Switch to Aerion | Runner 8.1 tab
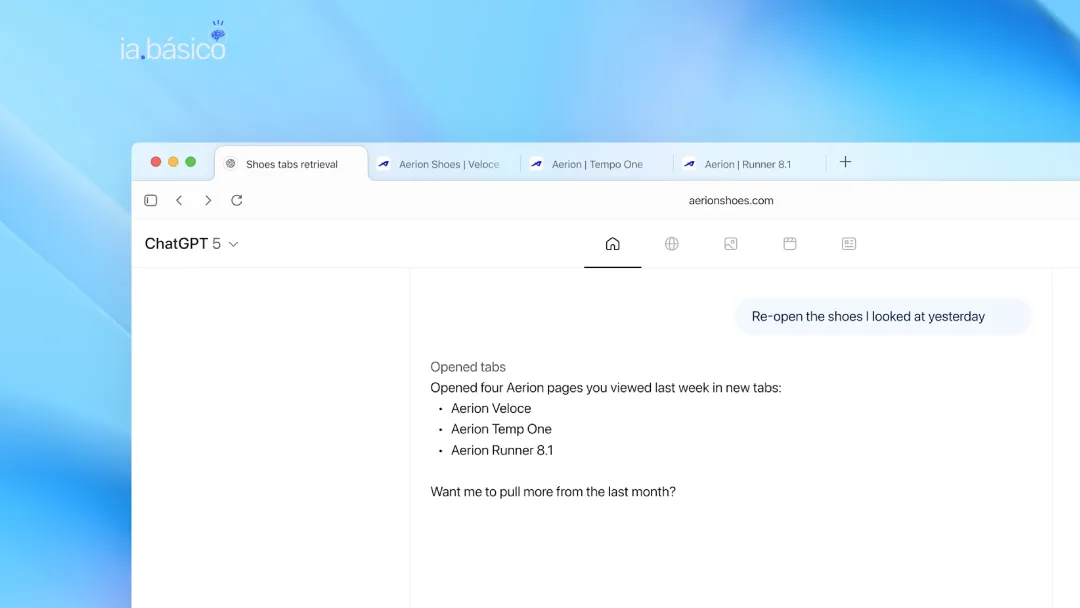Image resolution: width=1080 pixels, height=608 pixels. coord(749,164)
